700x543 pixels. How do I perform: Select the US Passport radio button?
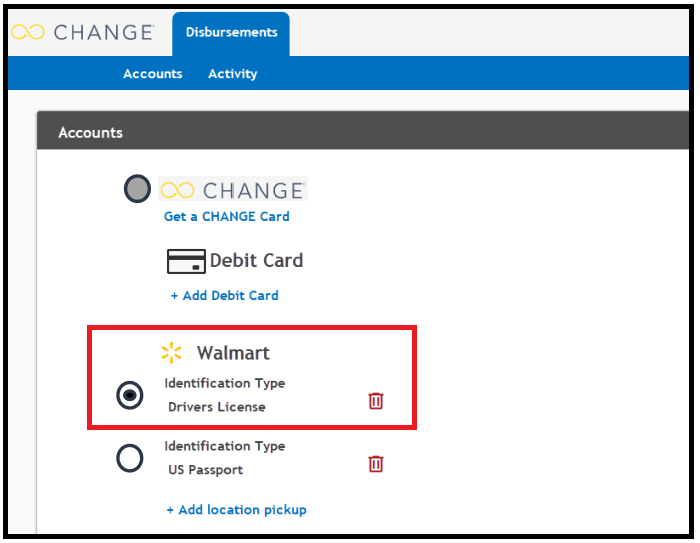pos(130,458)
